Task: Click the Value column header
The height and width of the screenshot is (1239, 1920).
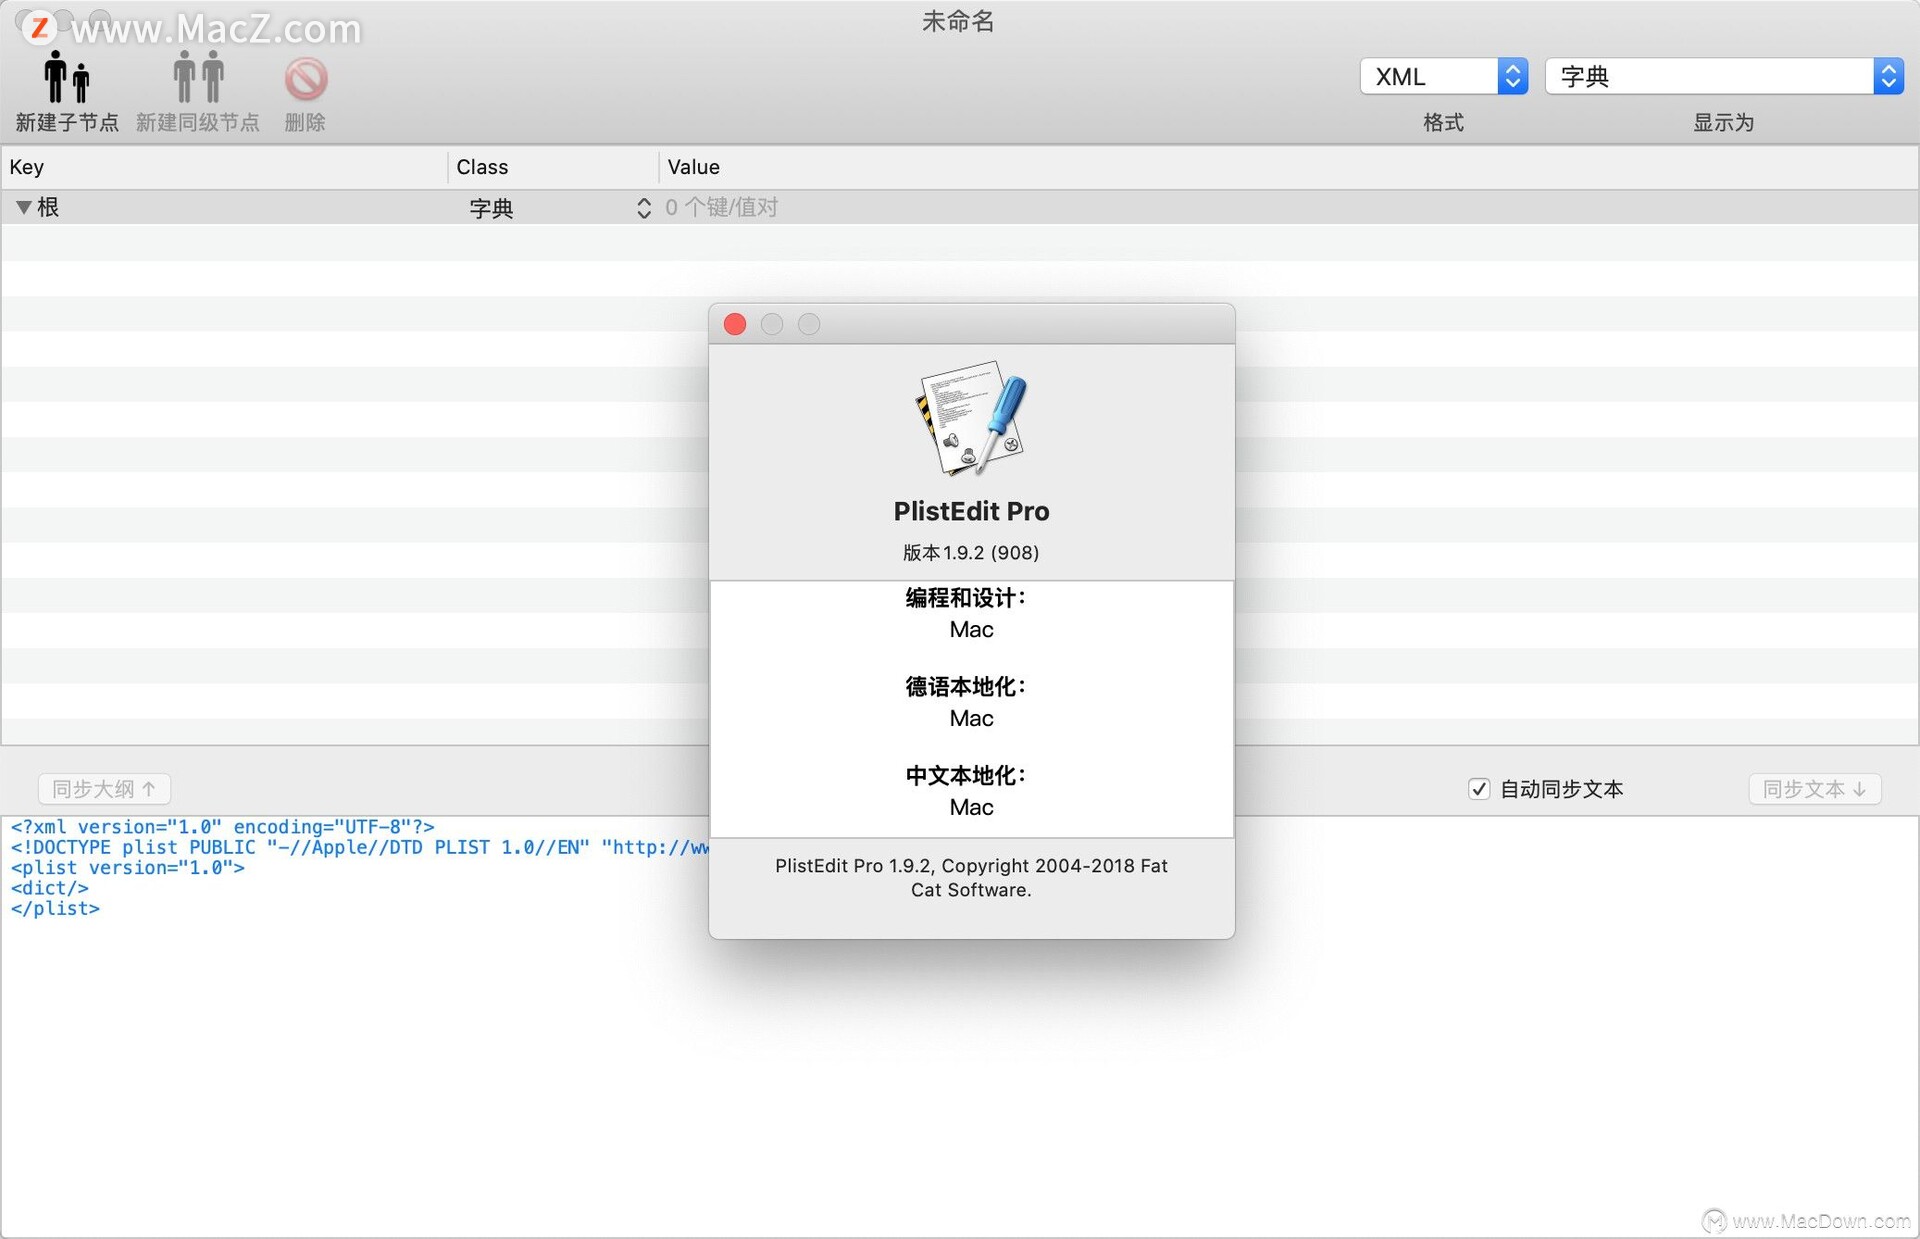Action: click(x=1289, y=167)
